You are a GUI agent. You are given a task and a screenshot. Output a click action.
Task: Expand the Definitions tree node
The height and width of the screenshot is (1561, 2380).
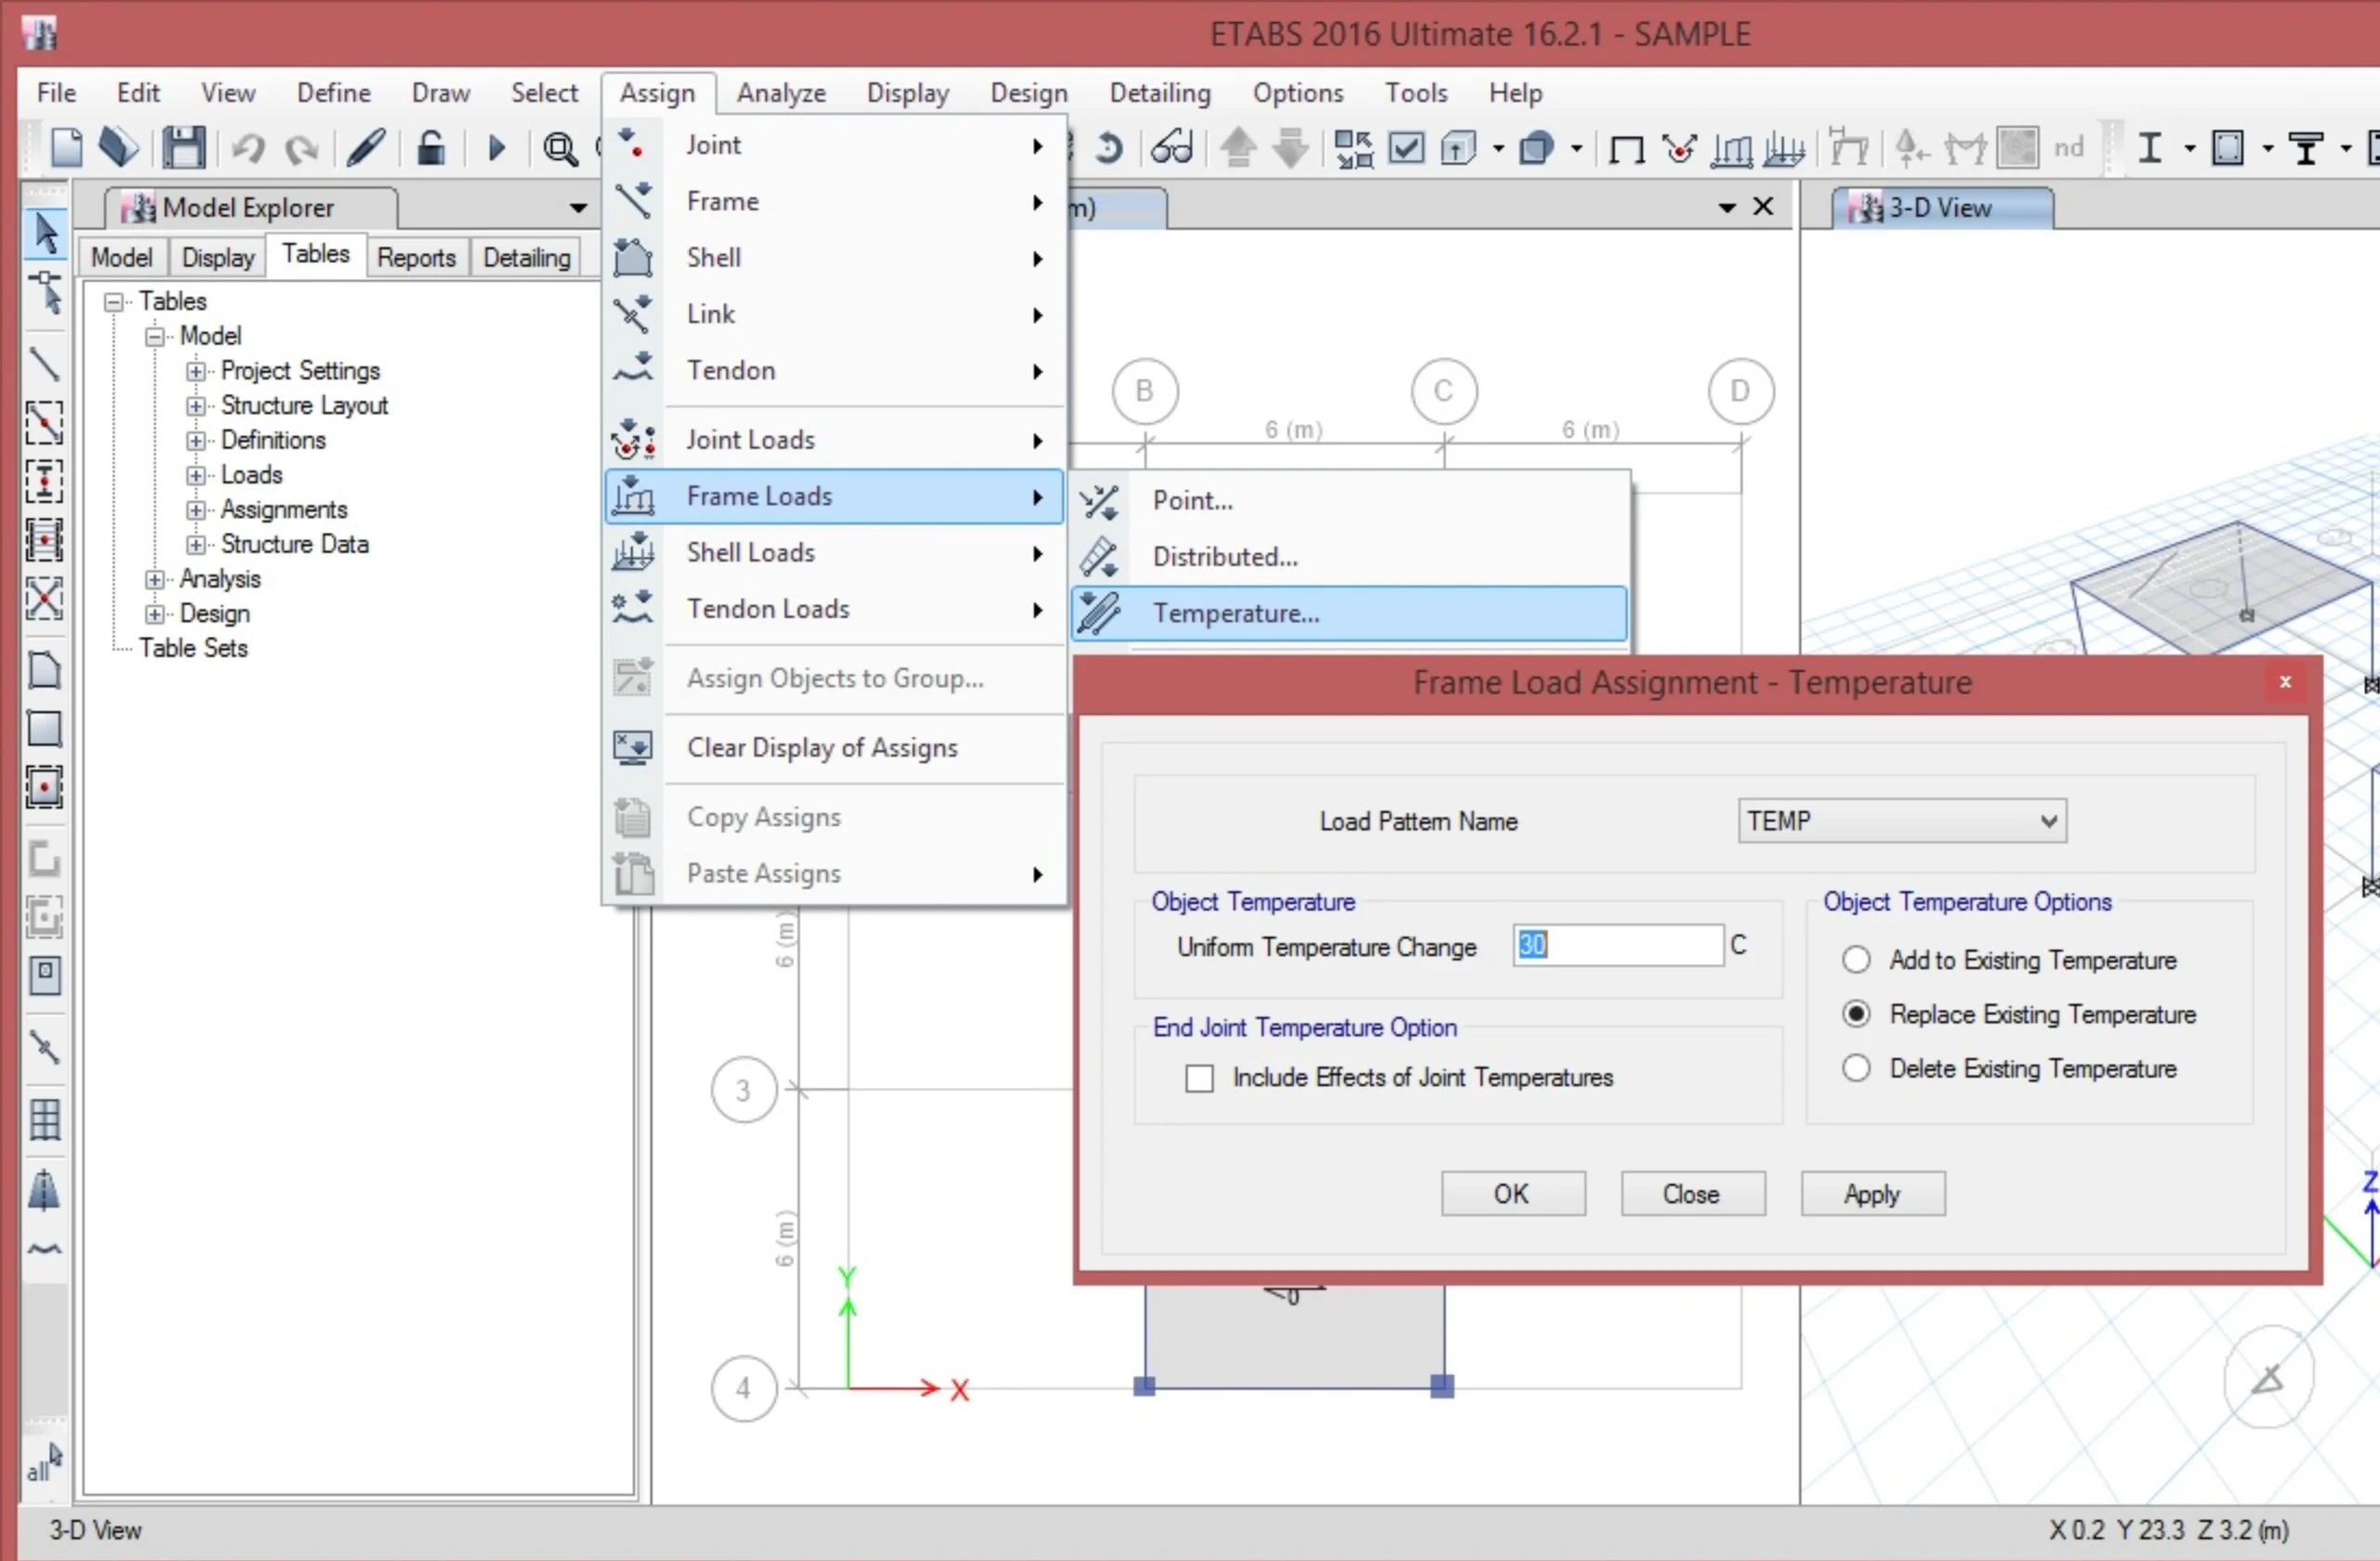[196, 440]
